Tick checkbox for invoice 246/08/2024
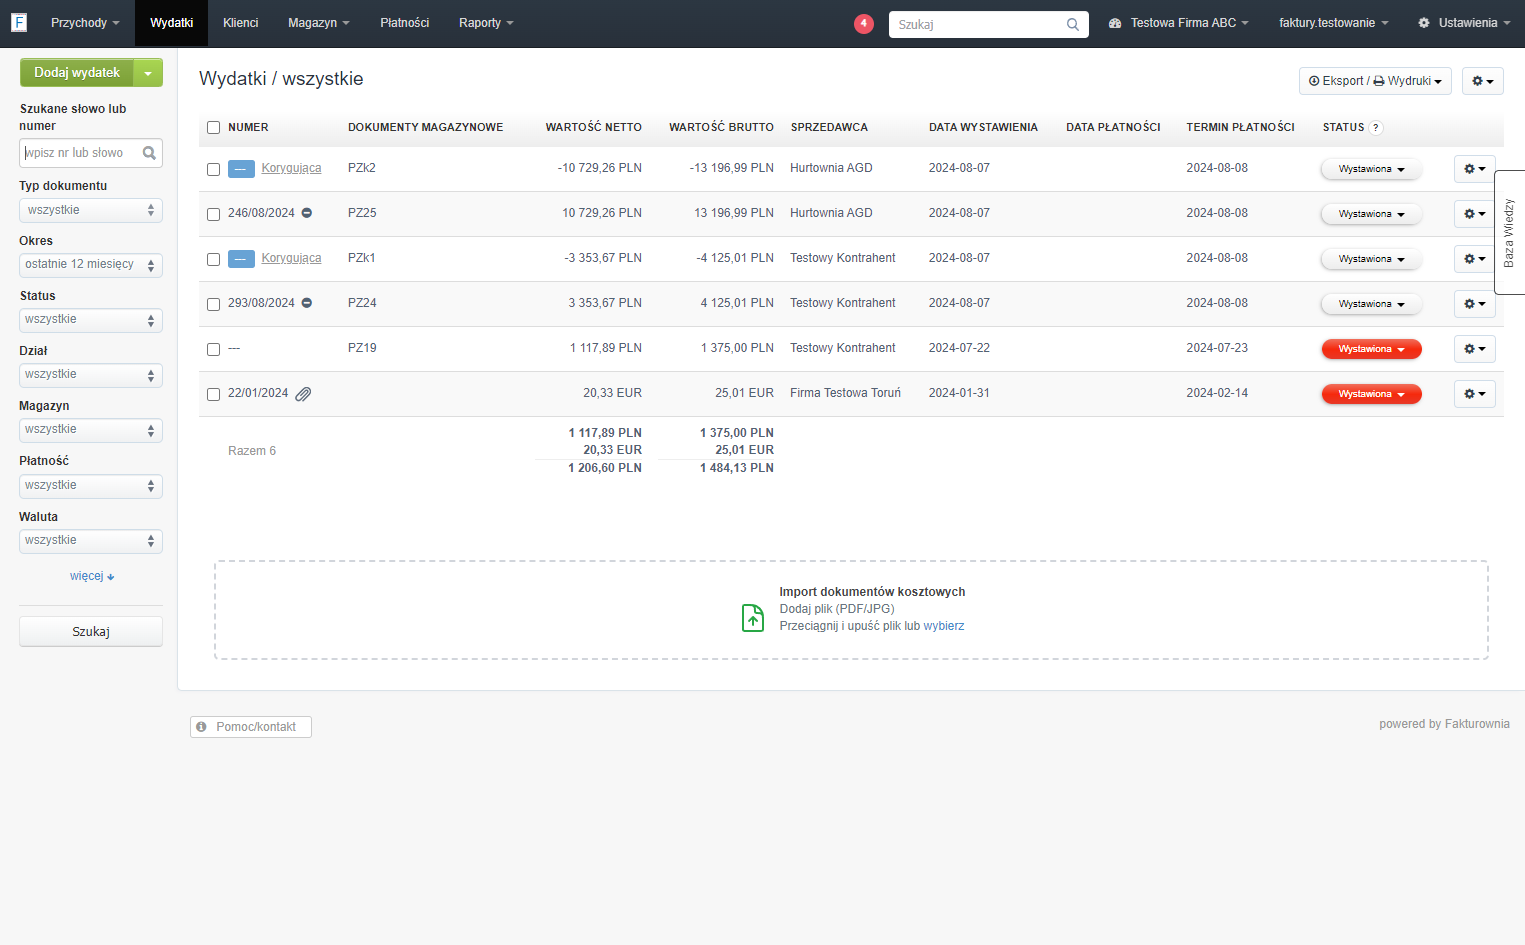1525x945 pixels. coord(213,214)
